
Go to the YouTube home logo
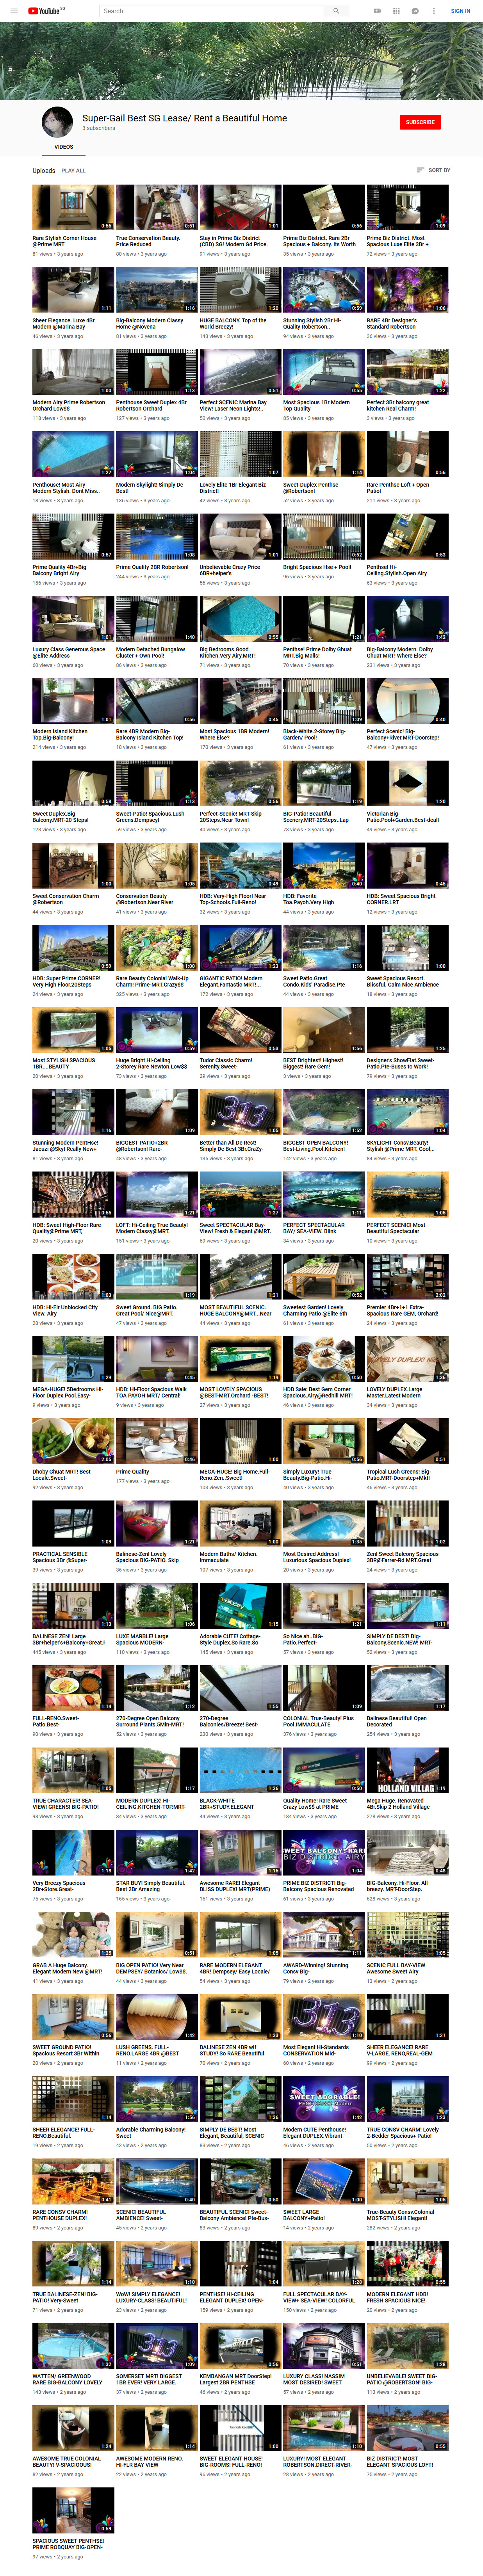pyautogui.click(x=45, y=11)
